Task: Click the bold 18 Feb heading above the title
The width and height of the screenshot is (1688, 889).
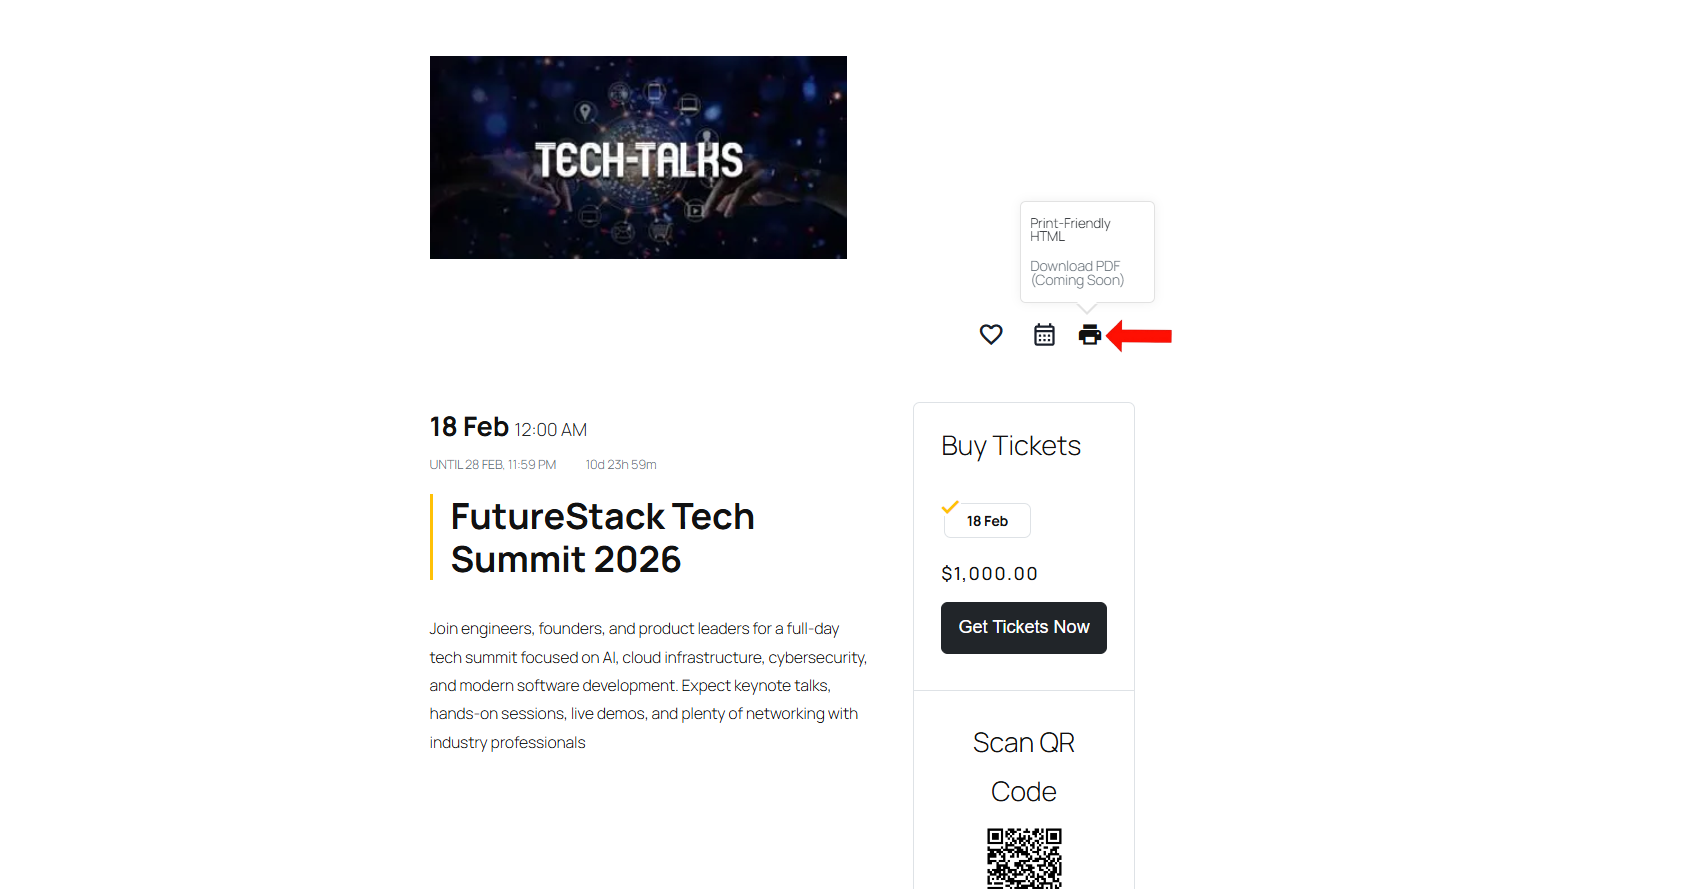Action: tap(469, 427)
